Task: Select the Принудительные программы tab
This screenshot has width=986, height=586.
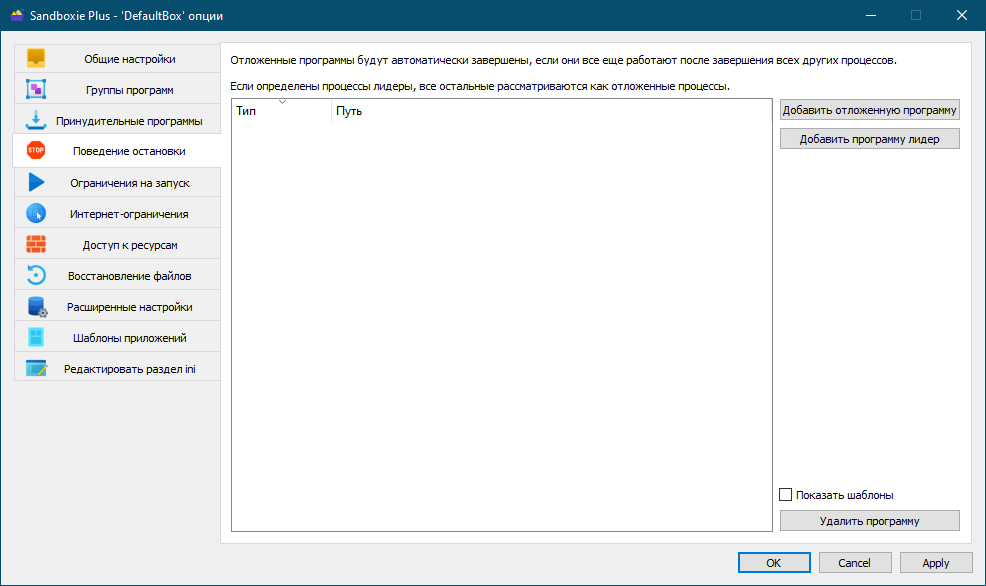Action: (x=117, y=121)
